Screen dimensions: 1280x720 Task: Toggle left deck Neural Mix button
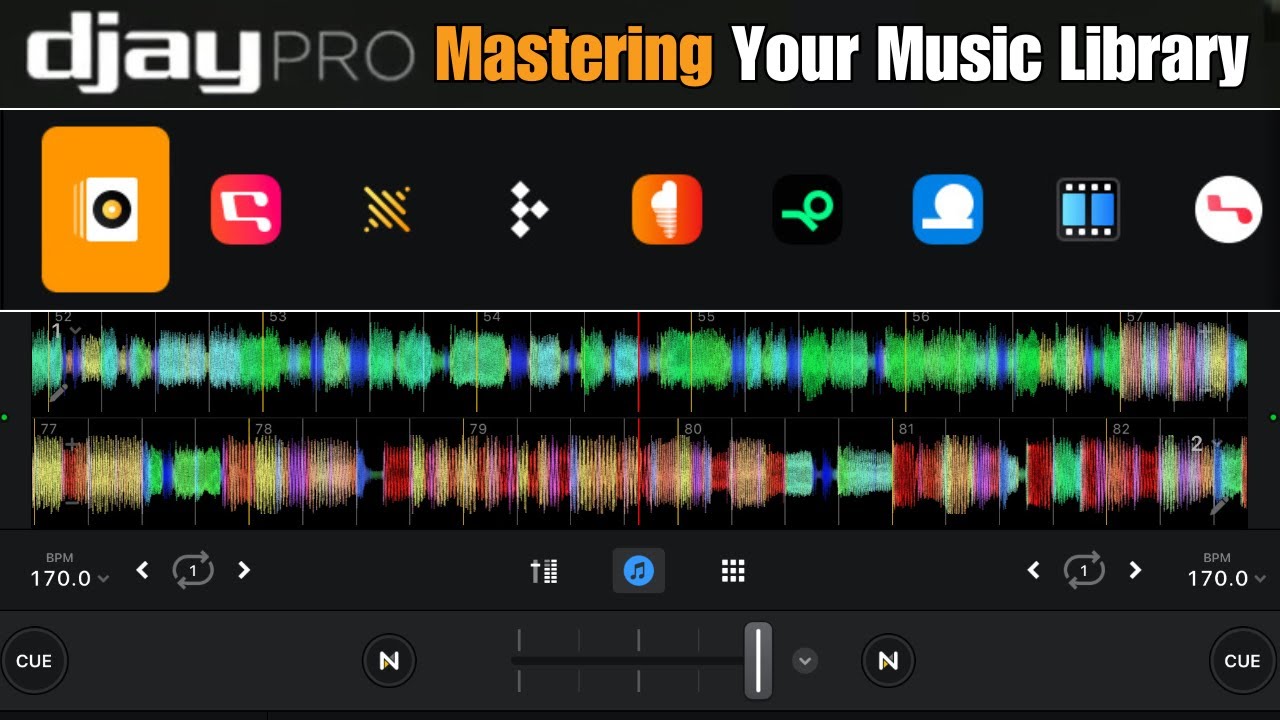click(389, 661)
